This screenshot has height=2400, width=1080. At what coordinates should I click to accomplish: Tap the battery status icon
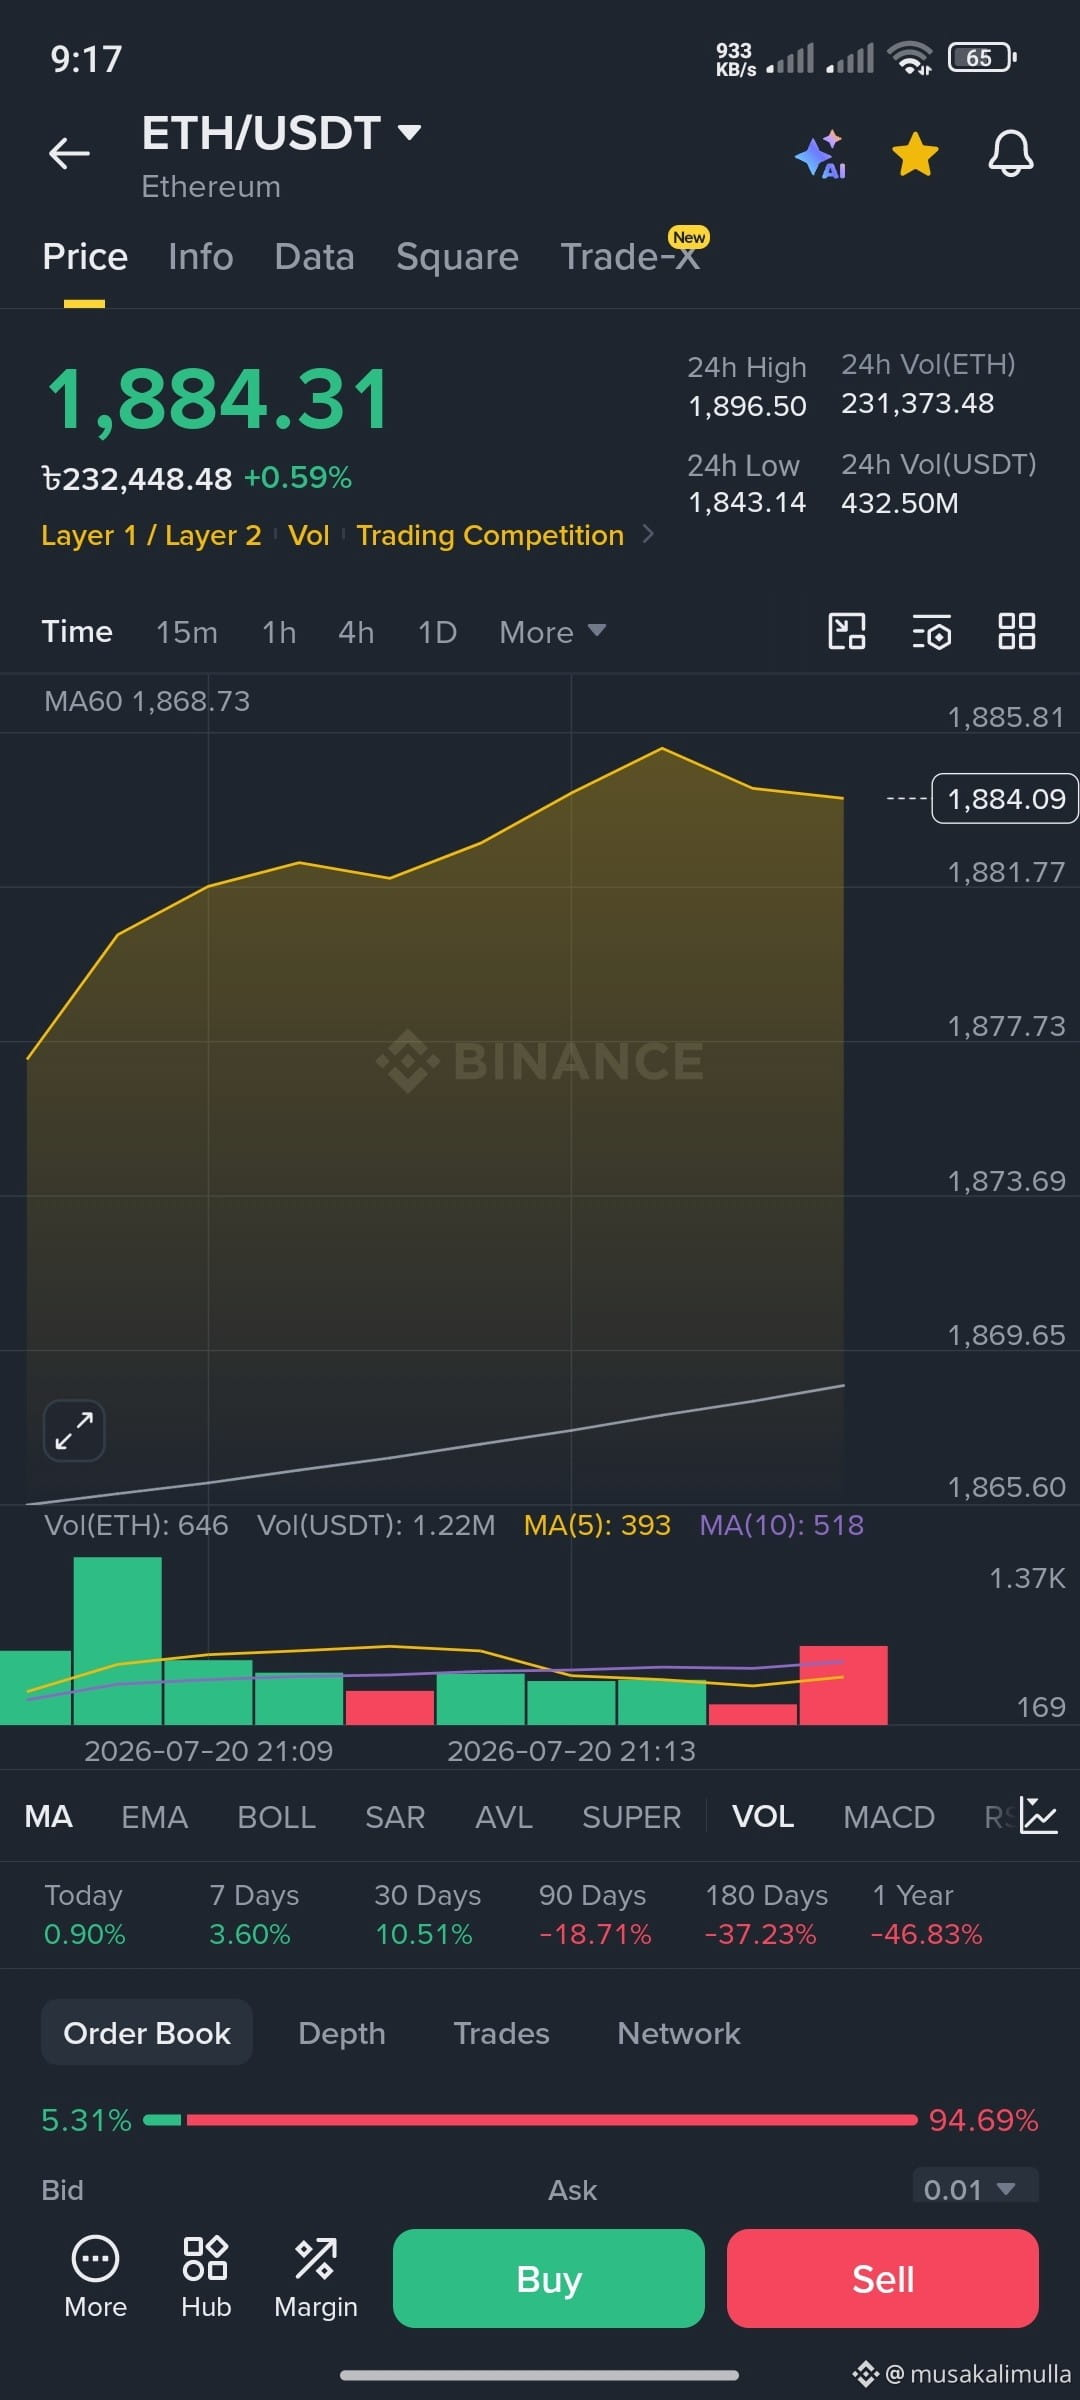click(x=982, y=58)
